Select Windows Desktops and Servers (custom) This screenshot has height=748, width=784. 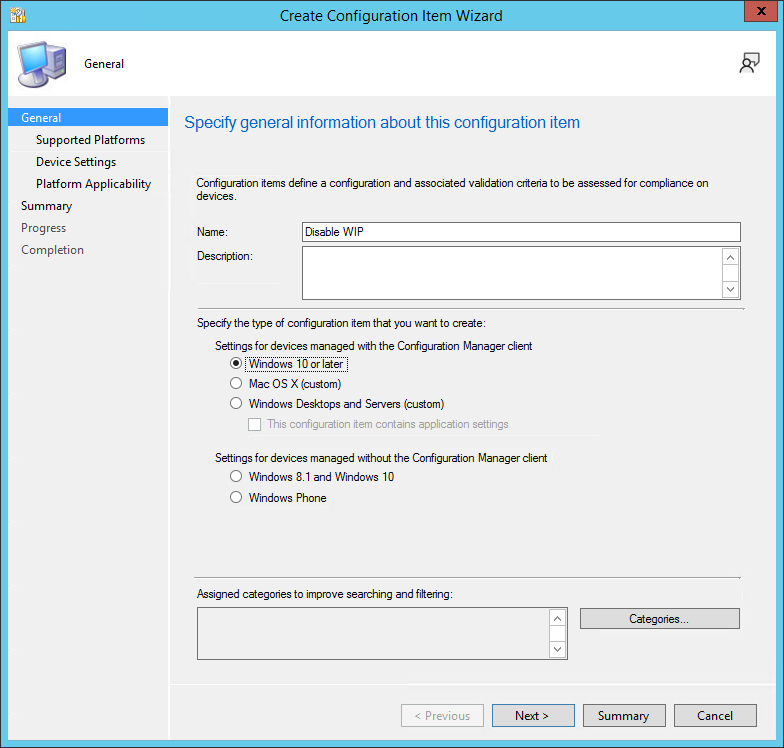point(237,404)
